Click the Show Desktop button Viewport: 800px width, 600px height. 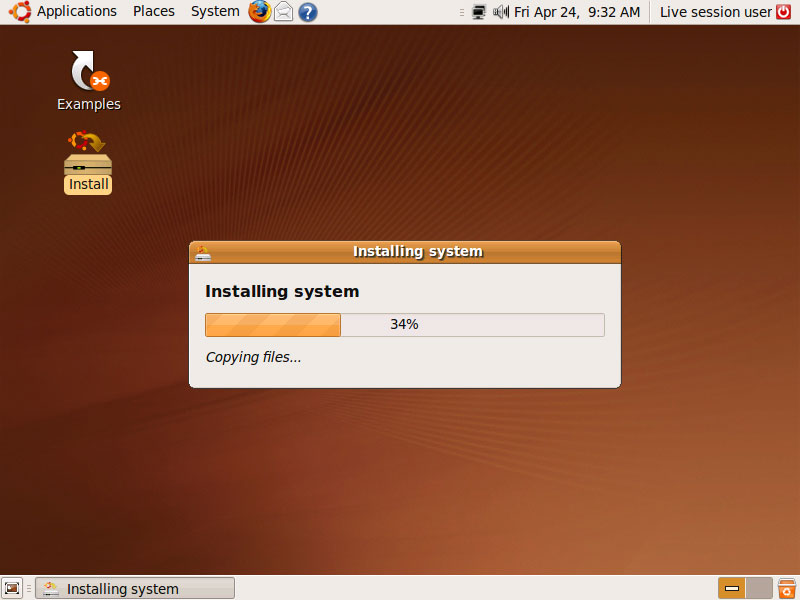click(12, 588)
